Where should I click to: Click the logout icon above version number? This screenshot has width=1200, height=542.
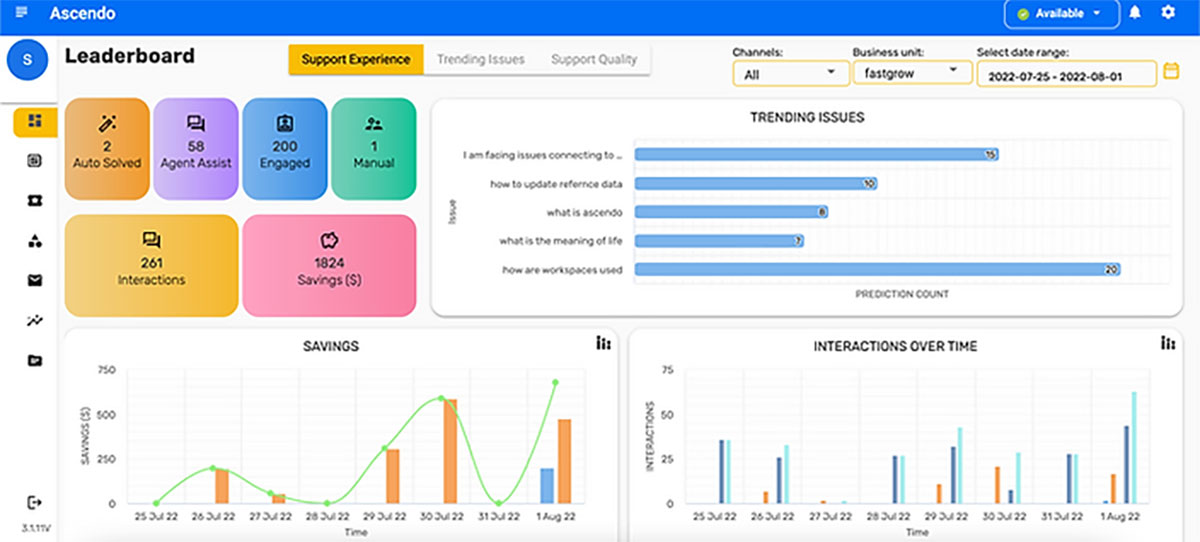pos(35,501)
